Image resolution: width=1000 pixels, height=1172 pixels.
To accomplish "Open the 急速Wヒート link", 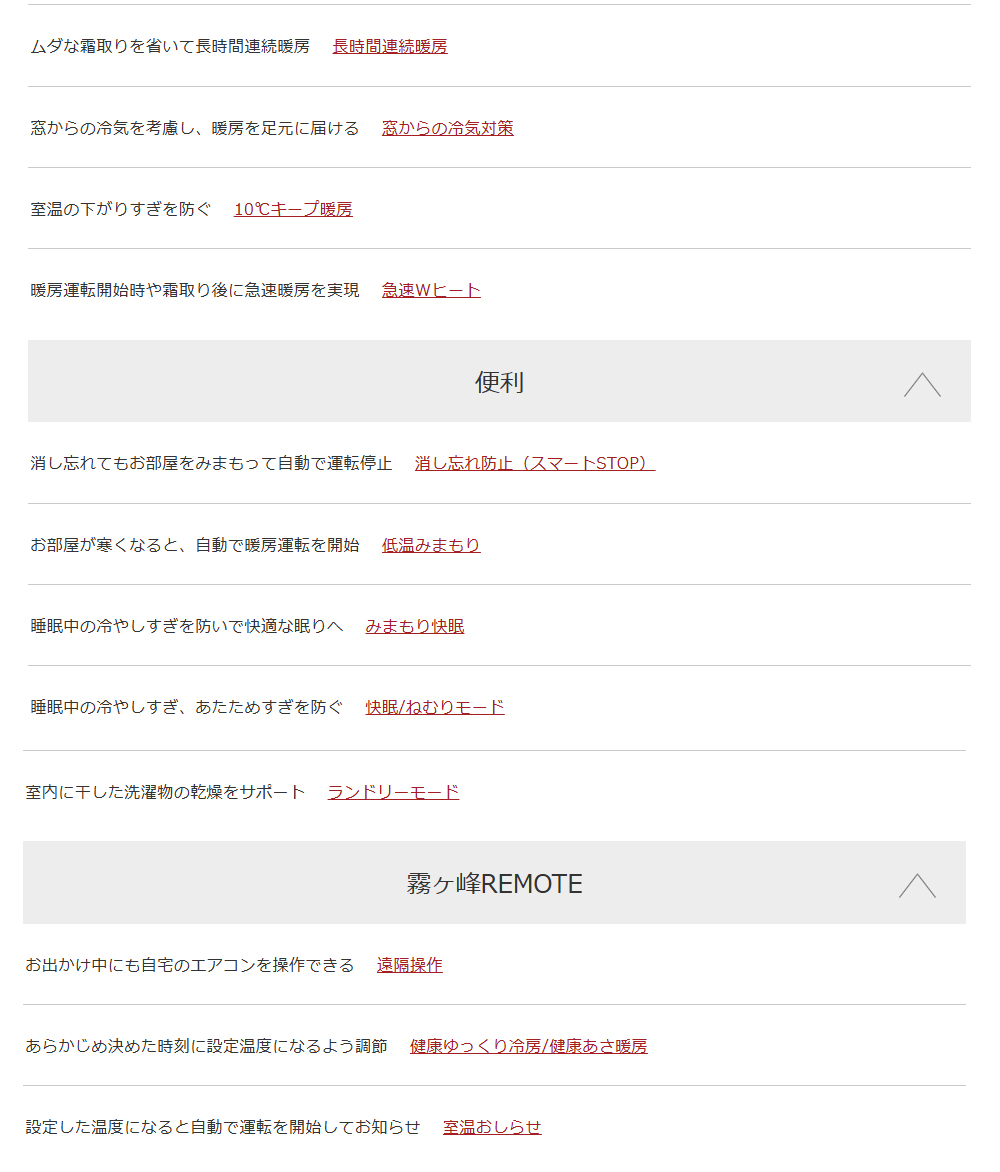I will click(x=431, y=290).
